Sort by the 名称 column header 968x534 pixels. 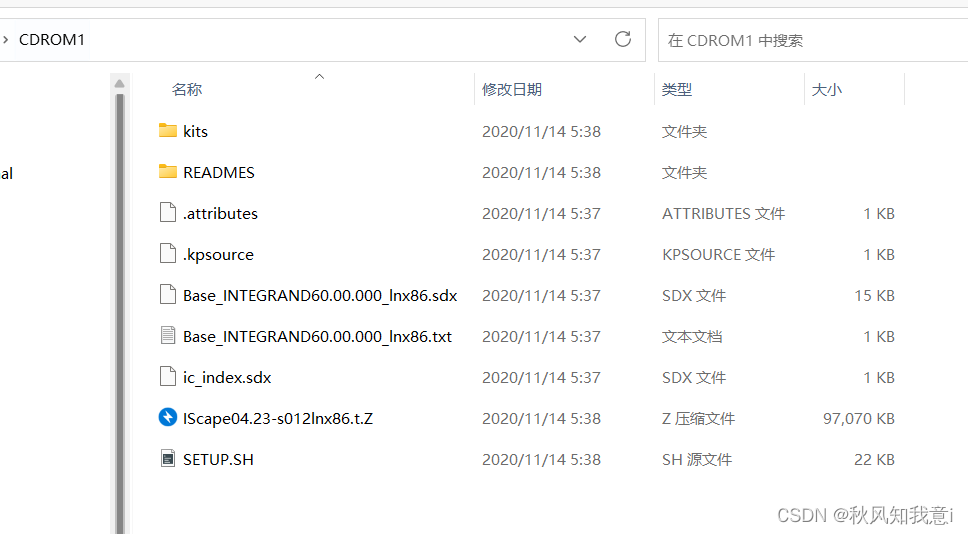[x=187, y=90]
